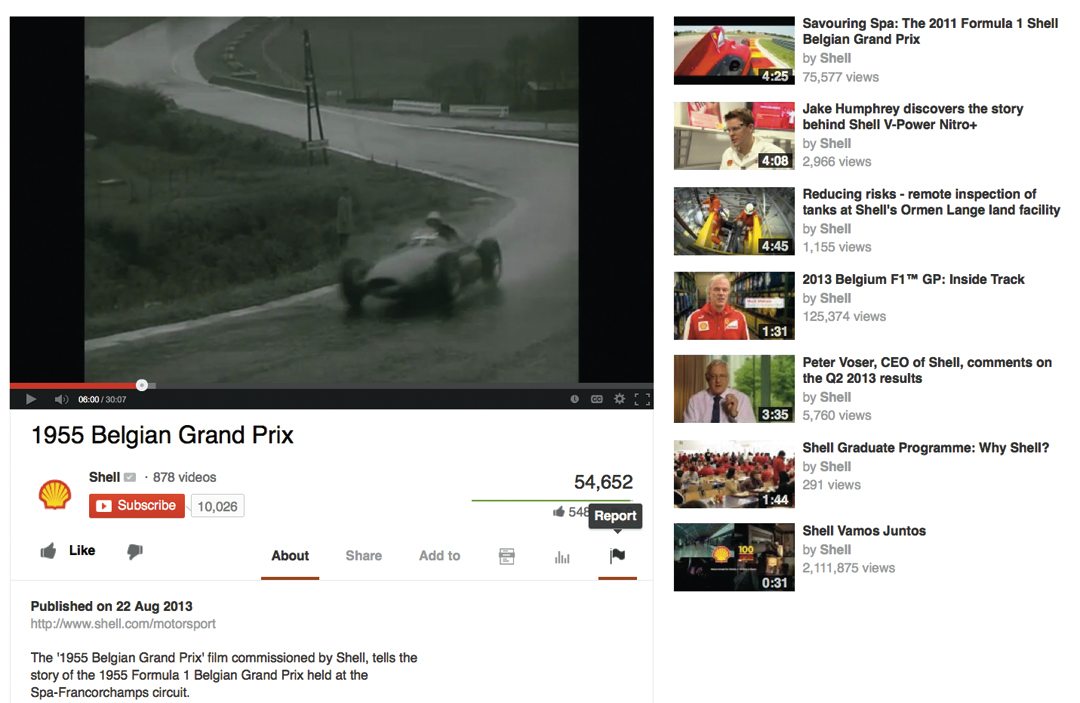Open the shell.com/motorsport link
1080x703 pixels.
123,624
